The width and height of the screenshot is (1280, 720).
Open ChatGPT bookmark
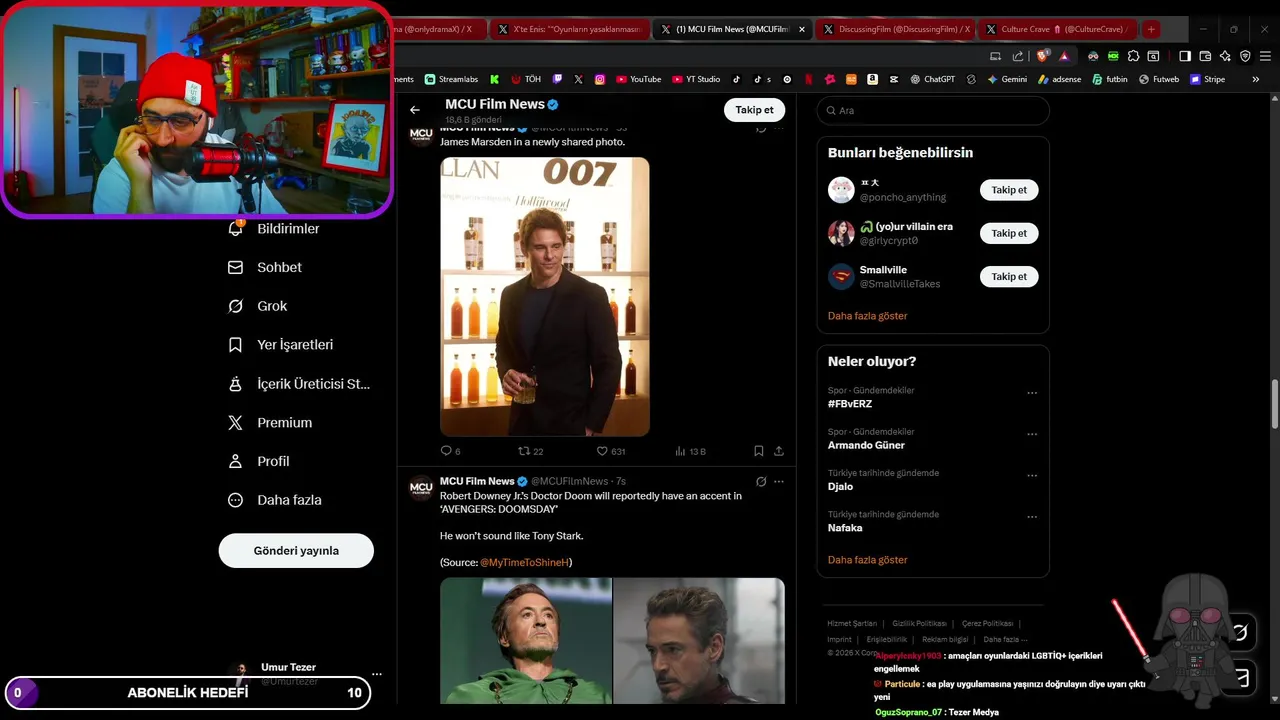click(932, 79)
